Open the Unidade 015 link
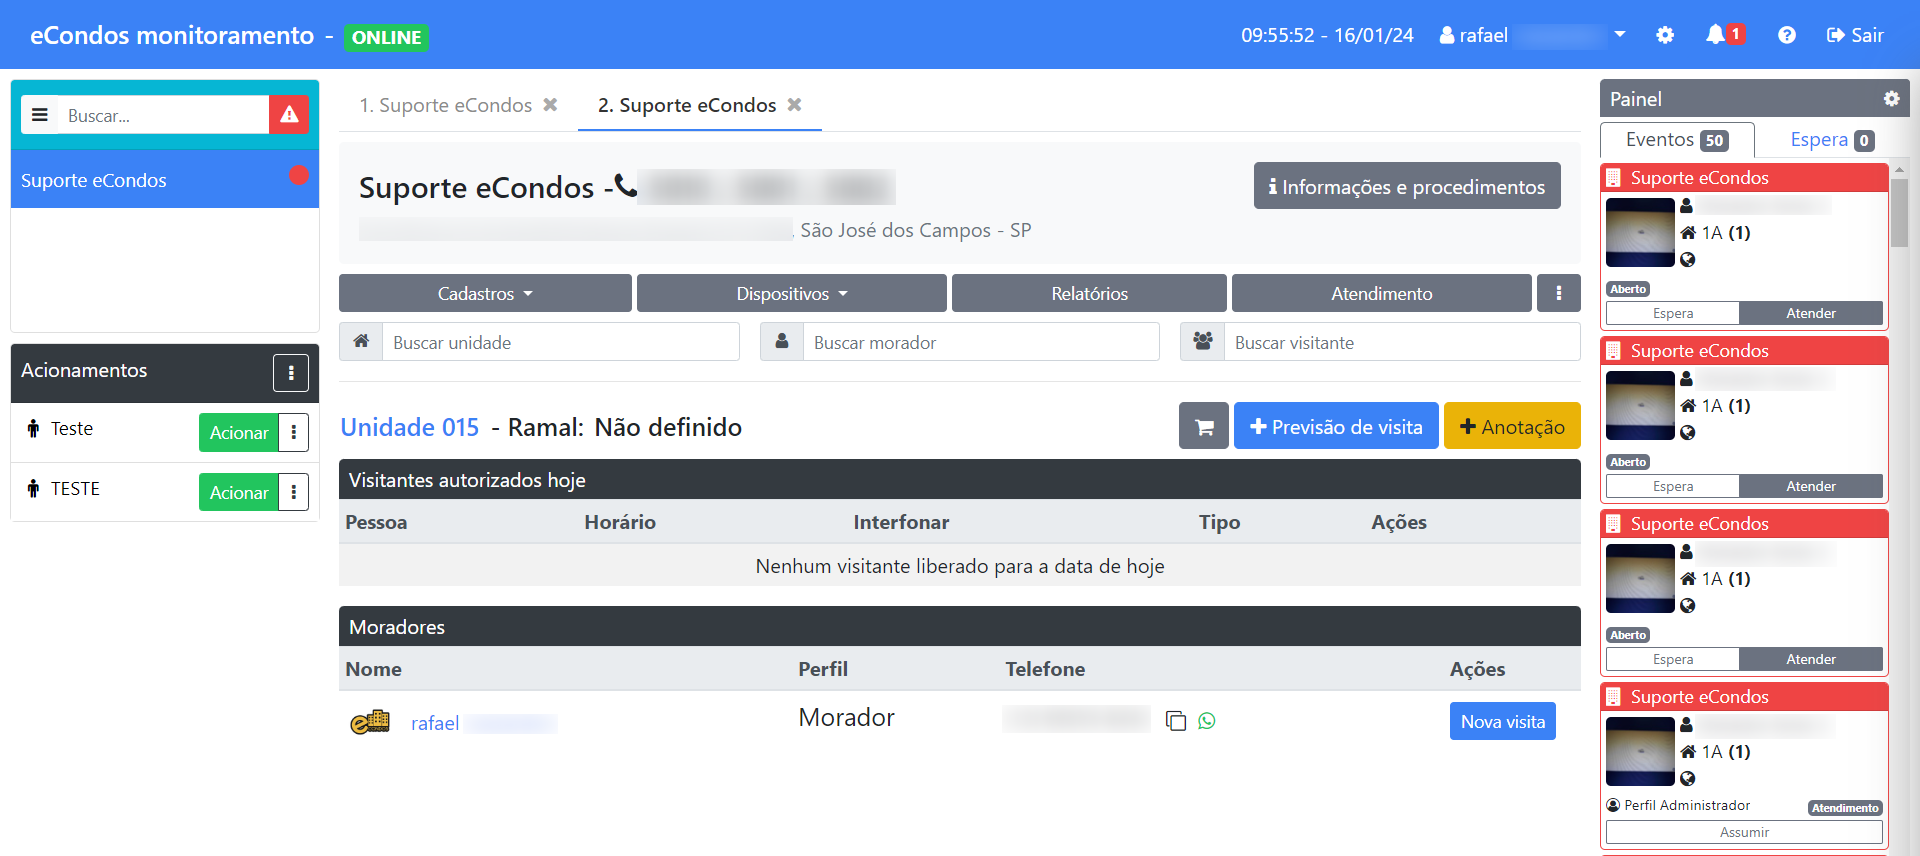Screen dimensions: 1920x856 (x=410, y=427)
